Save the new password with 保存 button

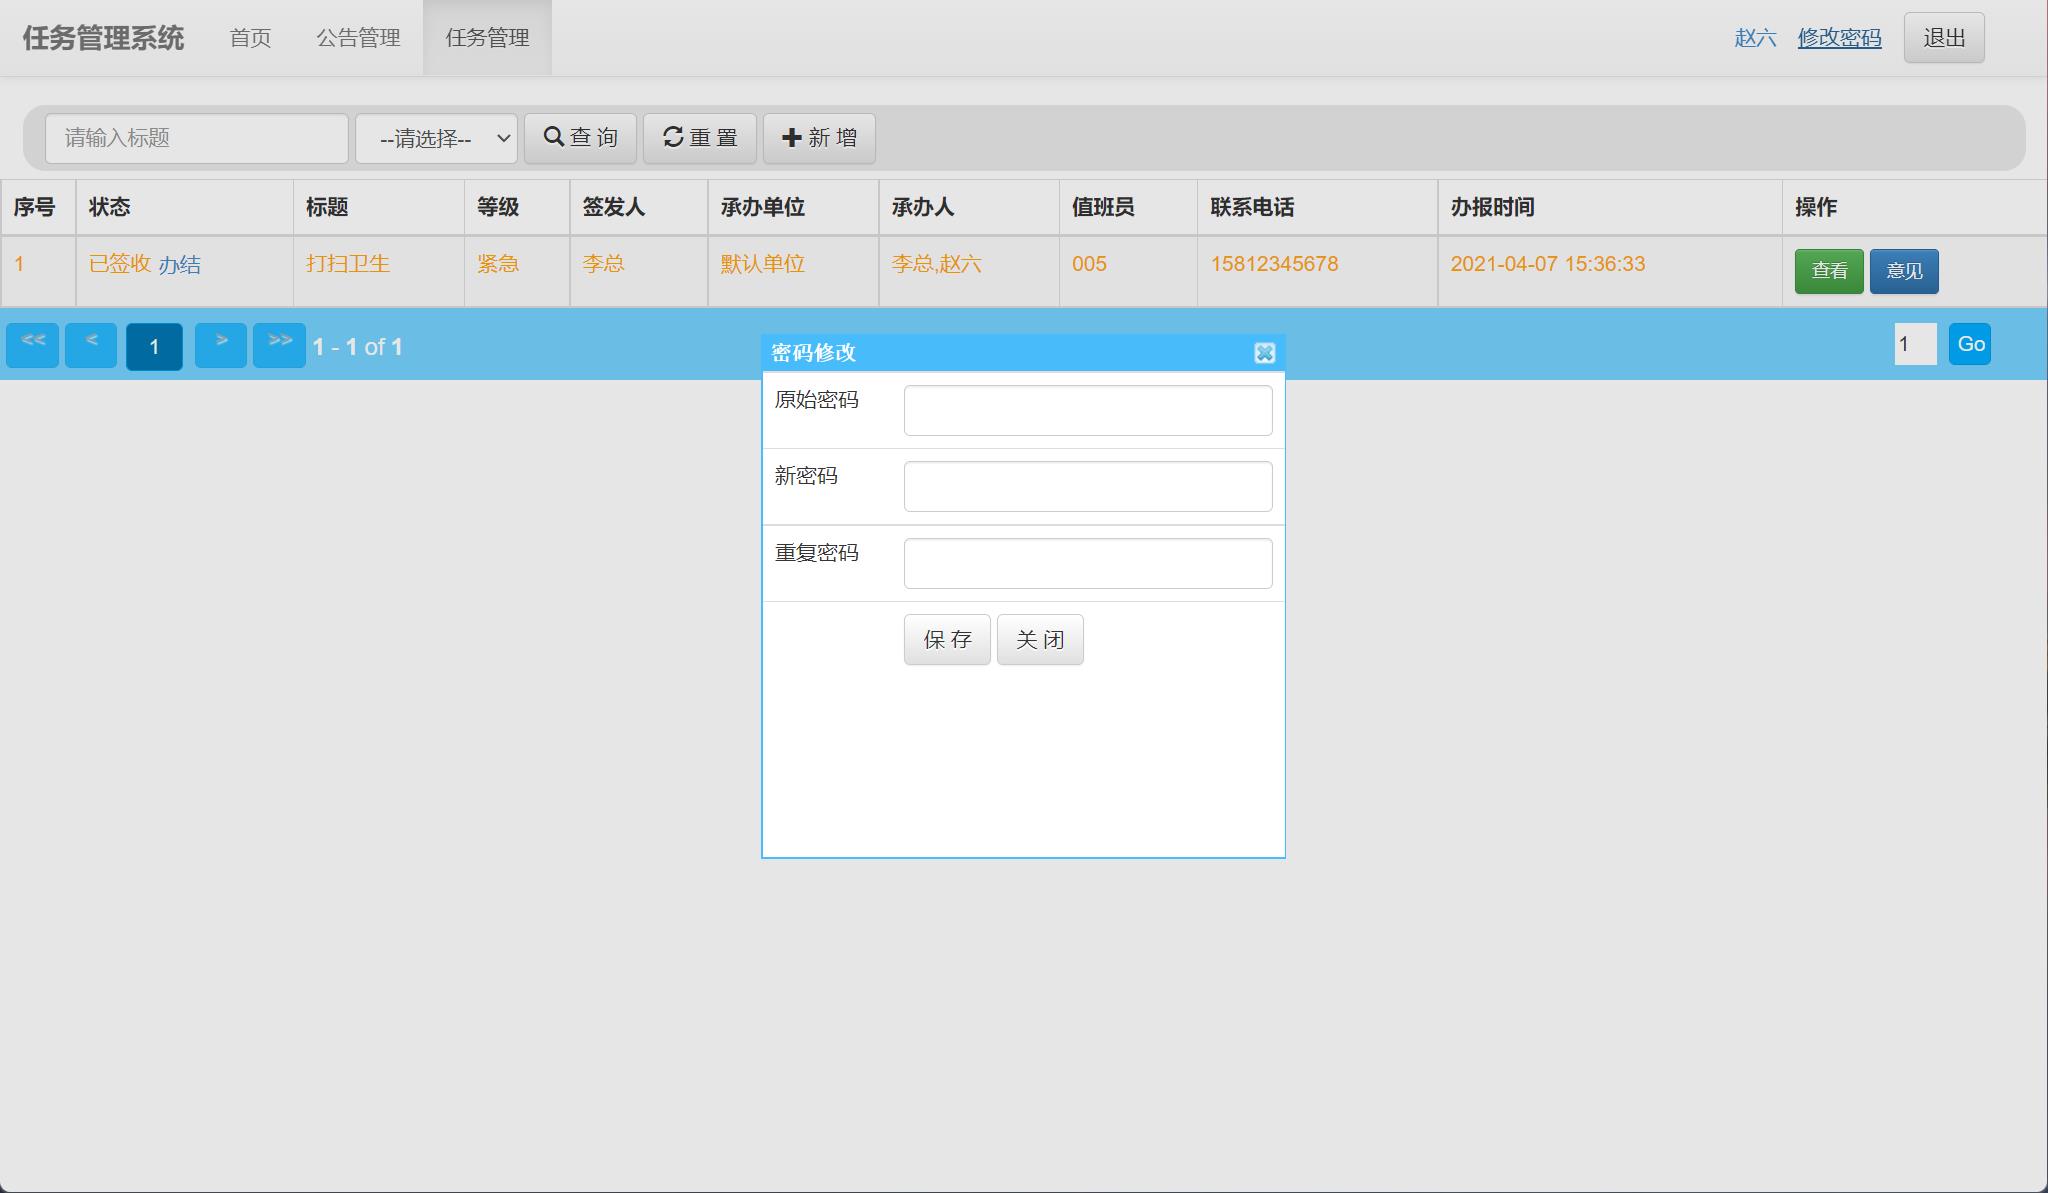pyautogui.click(x=946, y=639)
